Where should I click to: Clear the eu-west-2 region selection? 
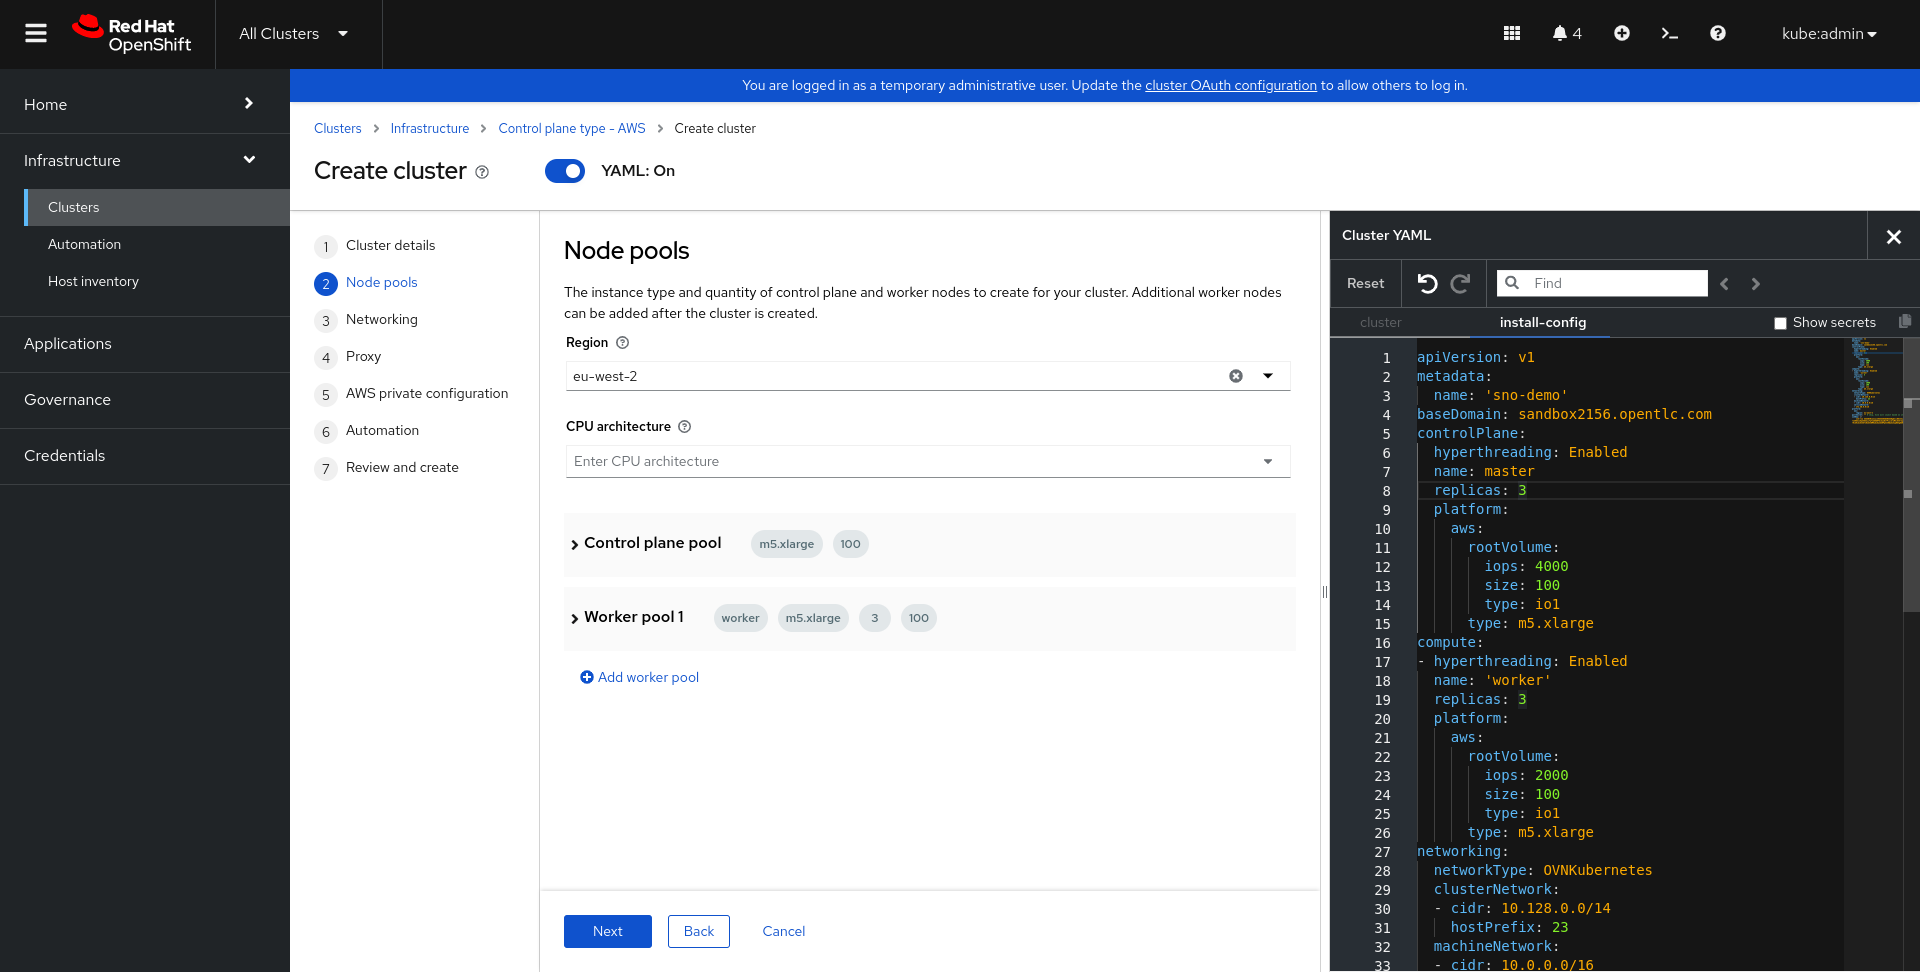[1236, 376]
